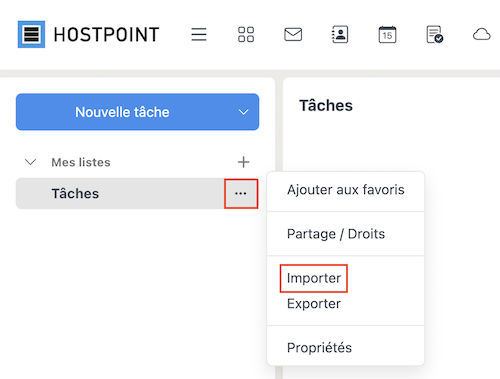Choose Ajouter aux favoris menu entry

coord(346,190)
